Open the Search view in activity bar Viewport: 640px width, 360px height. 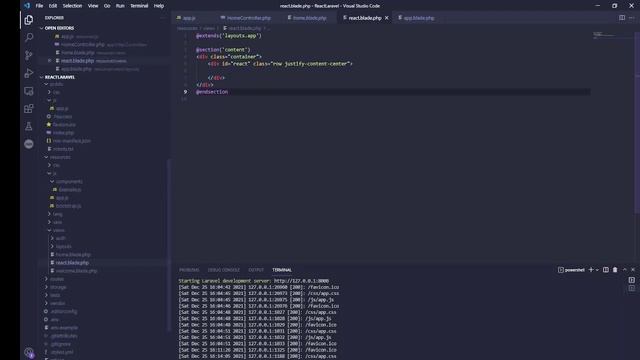29,38
